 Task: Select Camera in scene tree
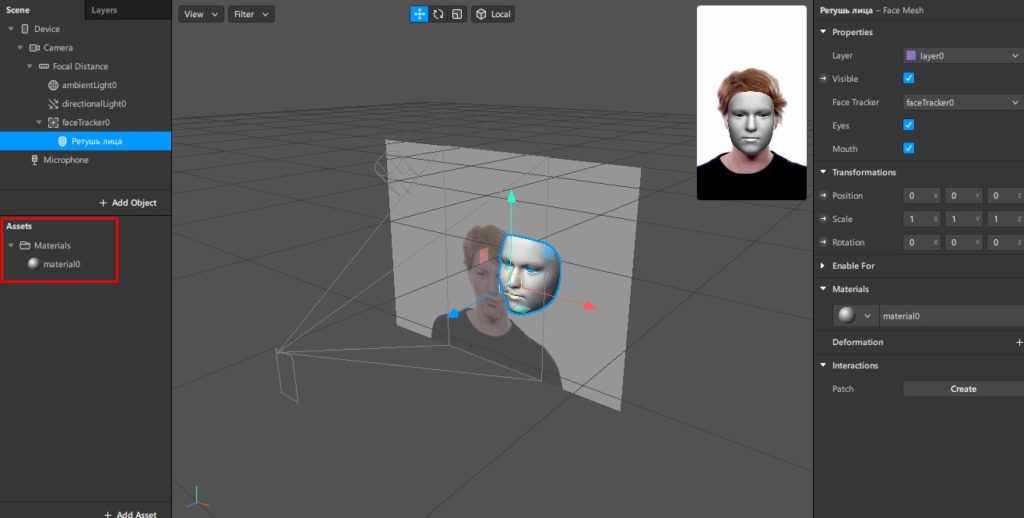58,48
